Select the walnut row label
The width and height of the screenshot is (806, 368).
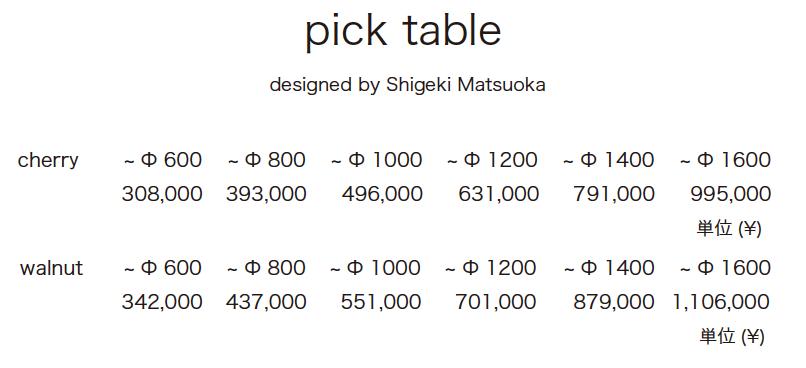point(51,268)
